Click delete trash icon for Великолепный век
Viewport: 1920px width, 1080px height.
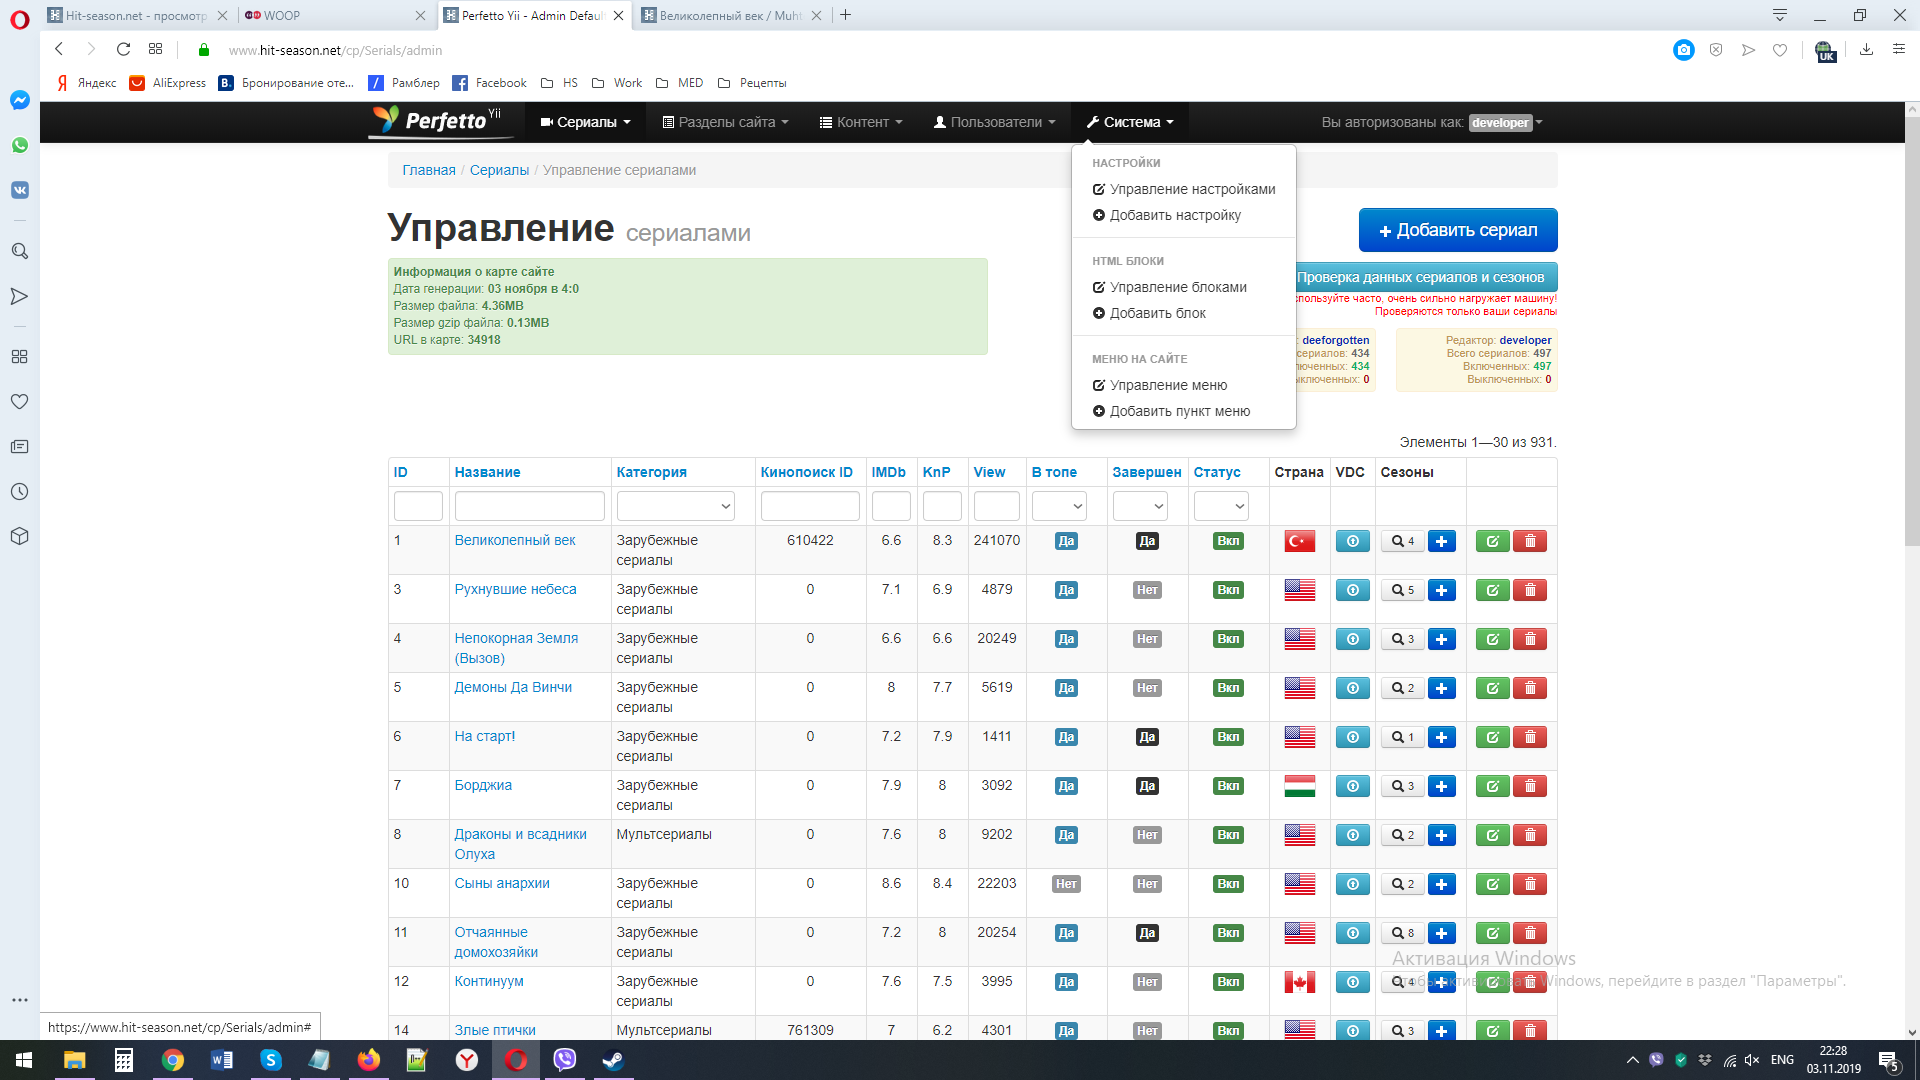point(1530,541)
